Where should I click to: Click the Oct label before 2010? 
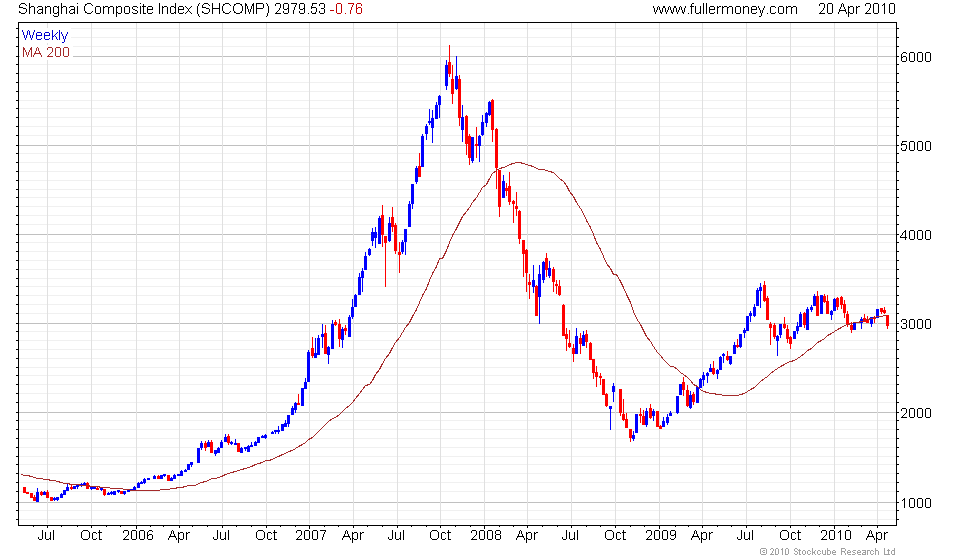click(x=790, y=535)
